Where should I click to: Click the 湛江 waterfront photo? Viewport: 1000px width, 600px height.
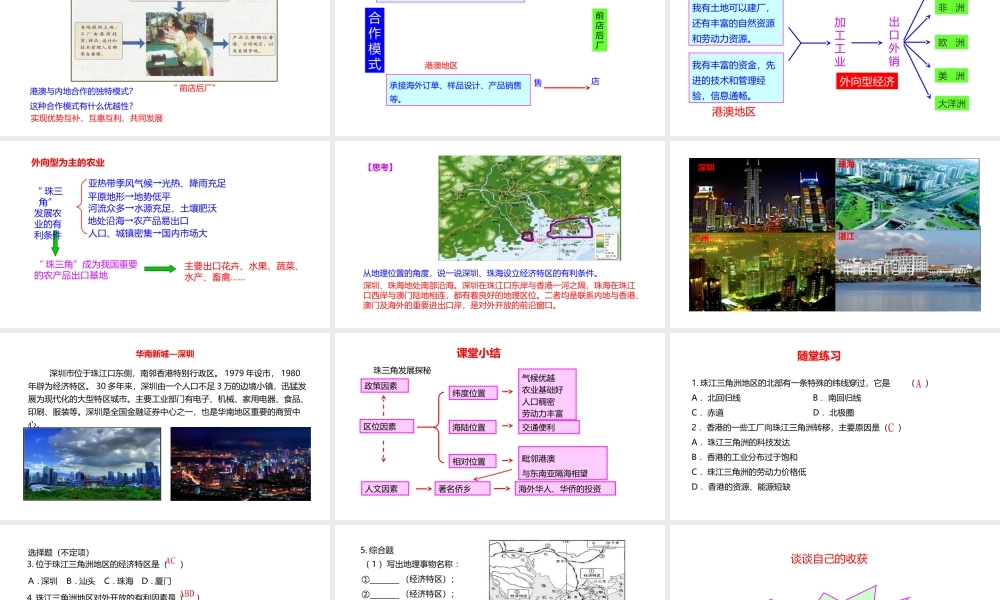point(908,271)
